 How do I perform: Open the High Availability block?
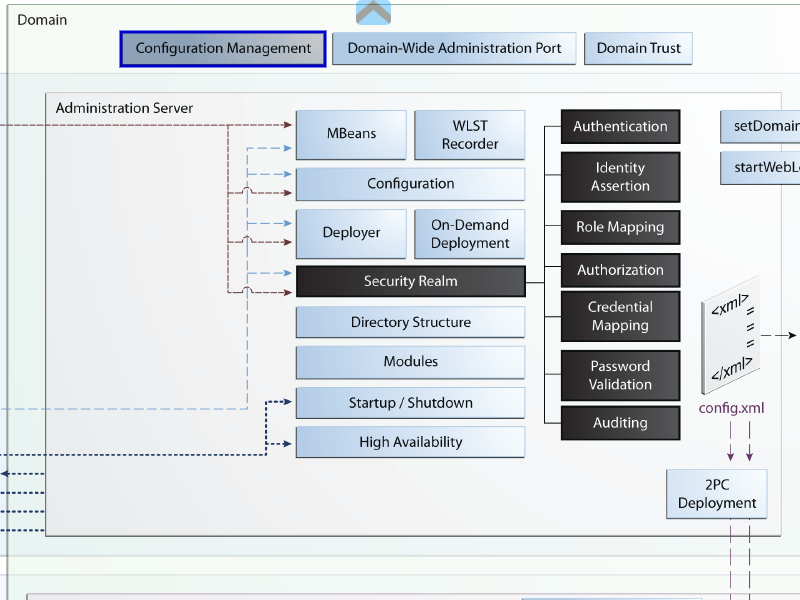coord(411,442)
